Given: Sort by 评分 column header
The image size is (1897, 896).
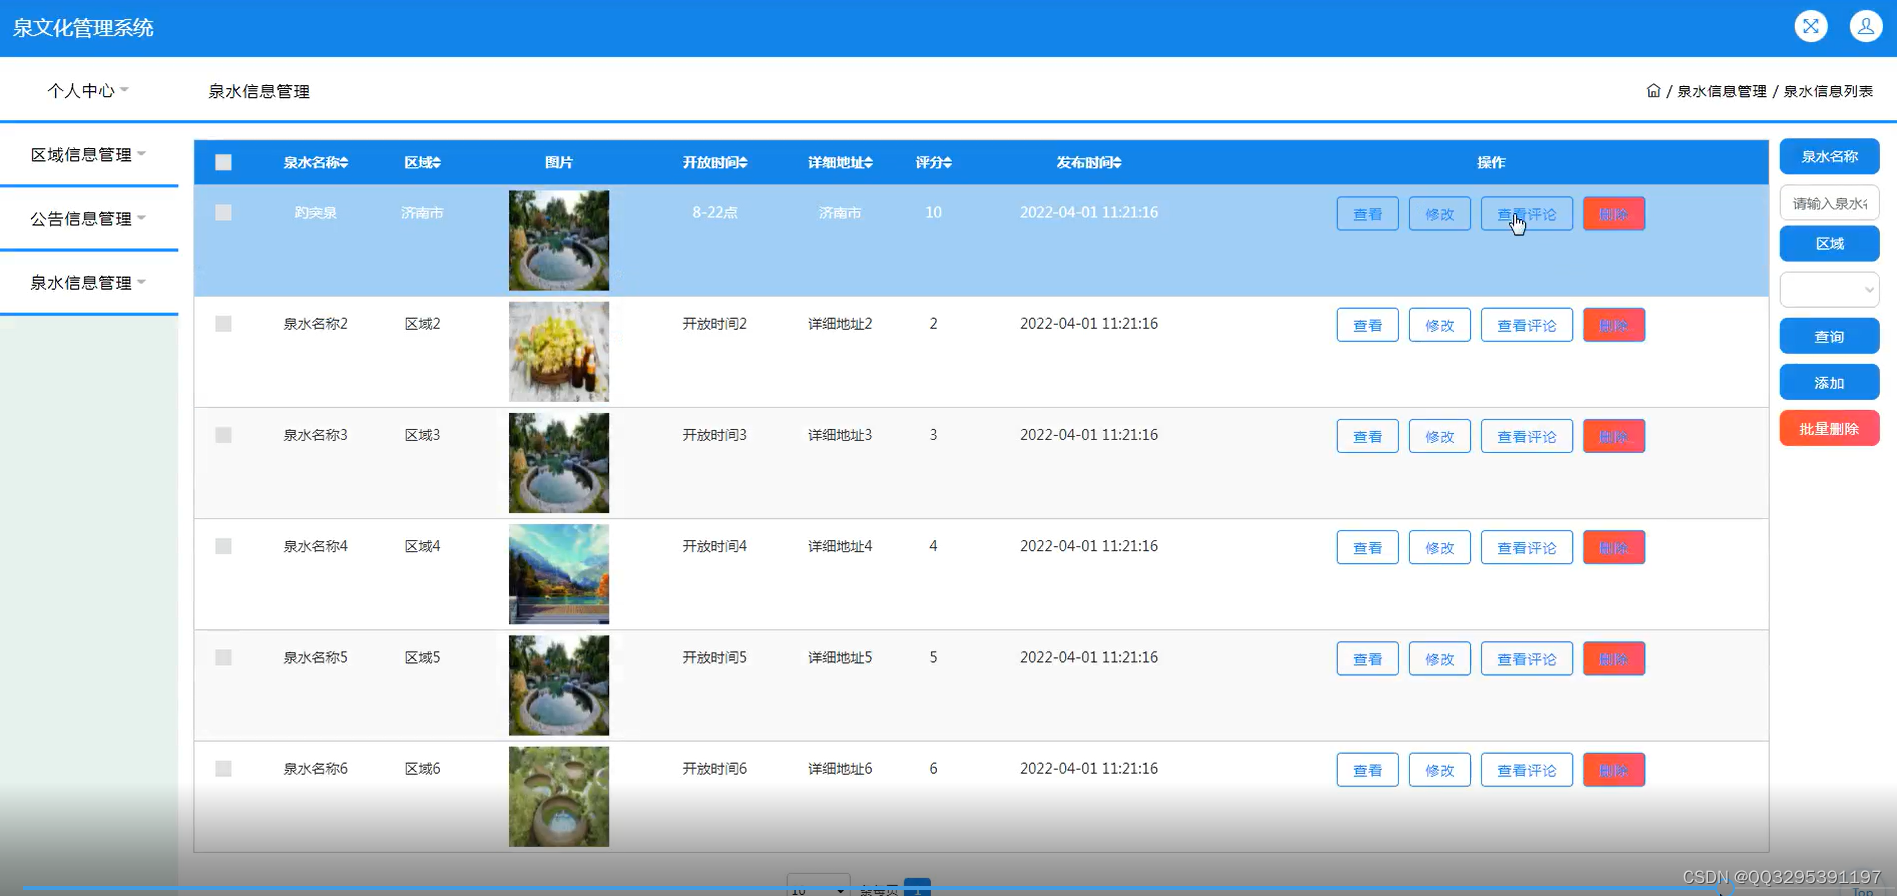Looking at the screenshot, I should [x=933, y=163].
